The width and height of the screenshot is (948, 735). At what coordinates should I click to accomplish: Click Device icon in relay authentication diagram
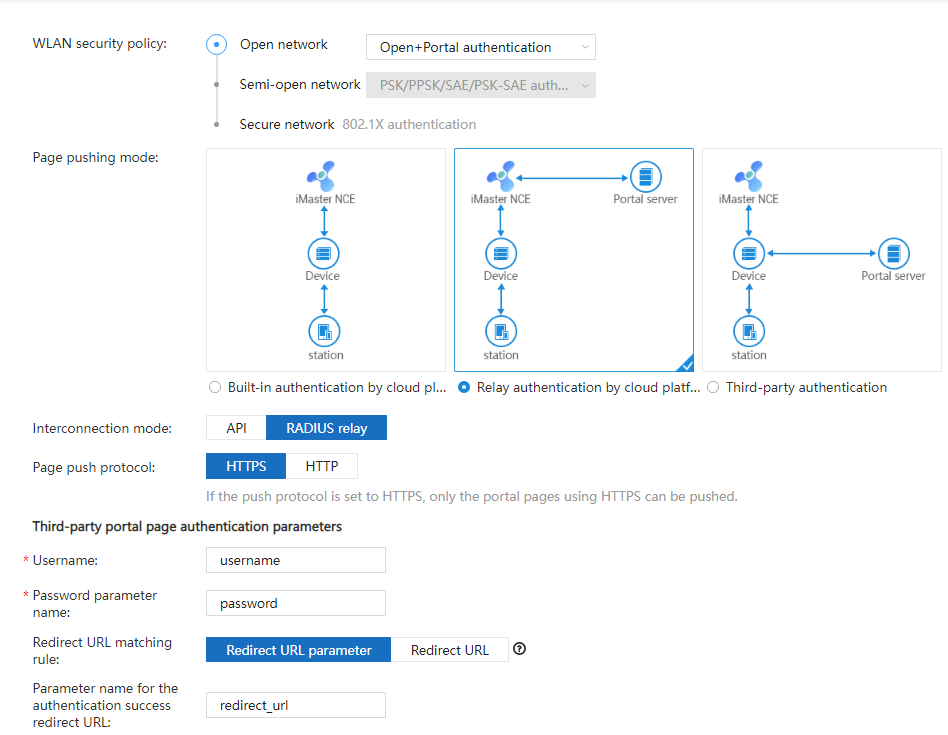(500, 253)
